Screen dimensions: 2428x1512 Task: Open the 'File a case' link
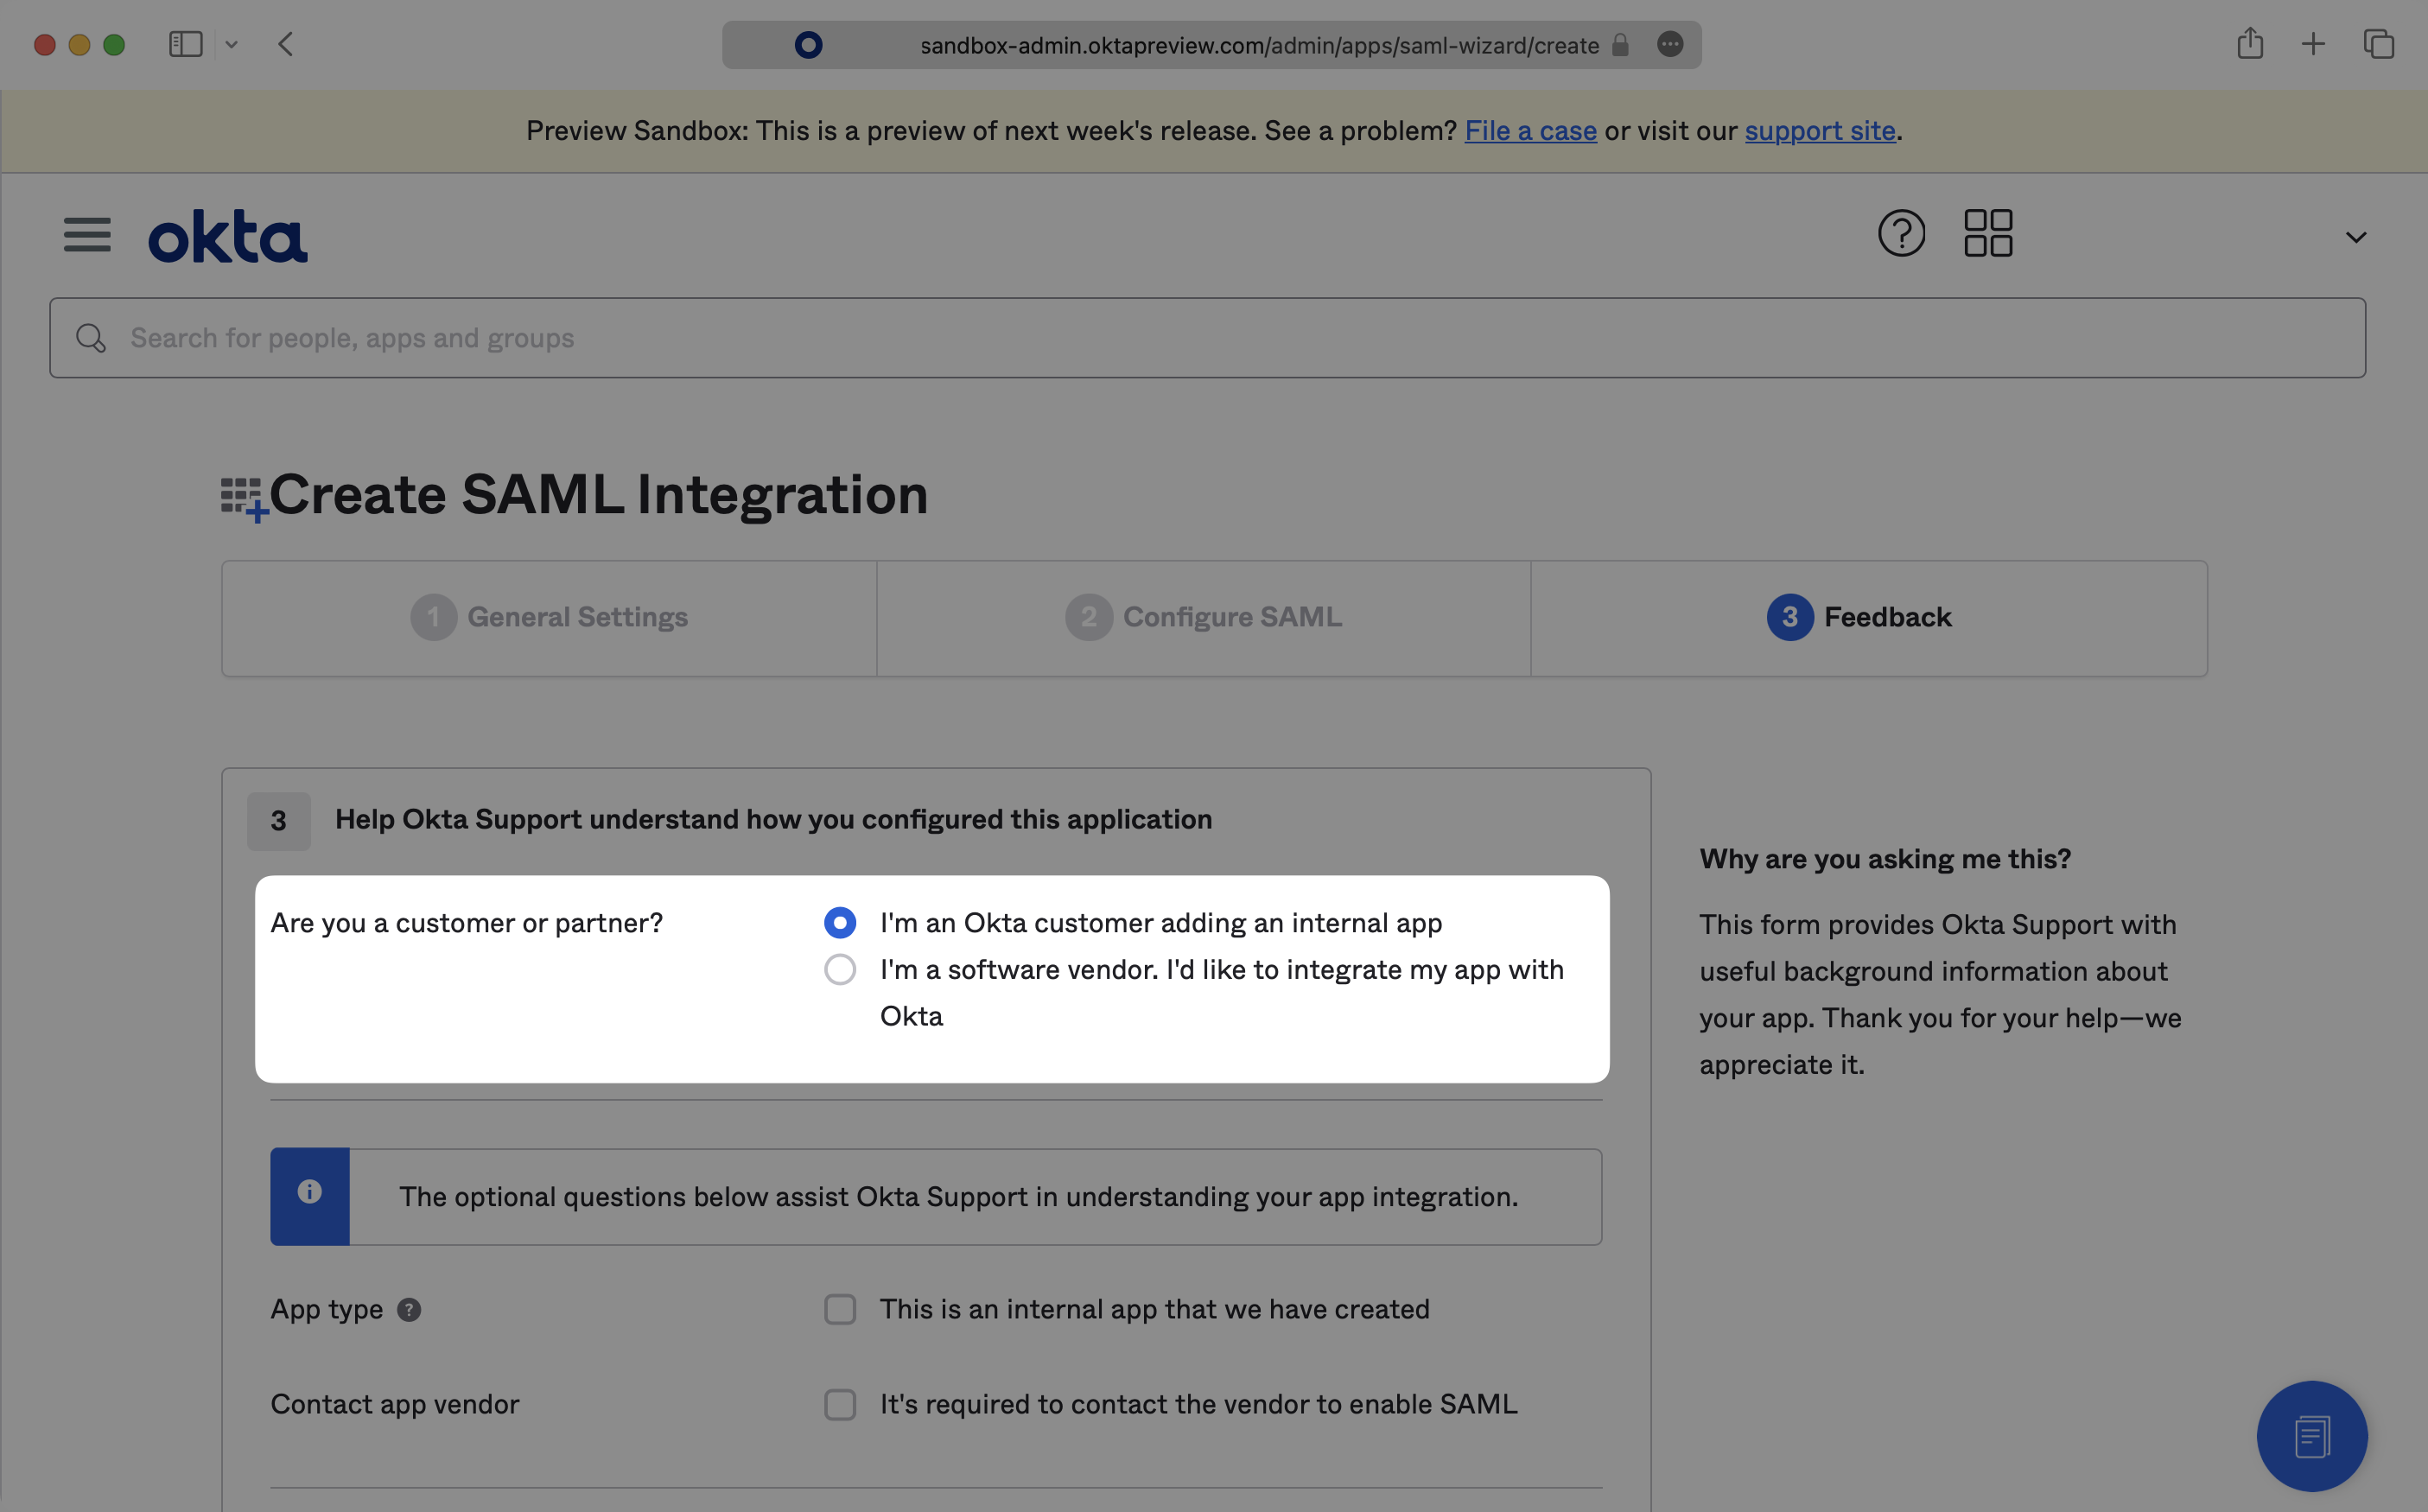tap(1529, 130)
